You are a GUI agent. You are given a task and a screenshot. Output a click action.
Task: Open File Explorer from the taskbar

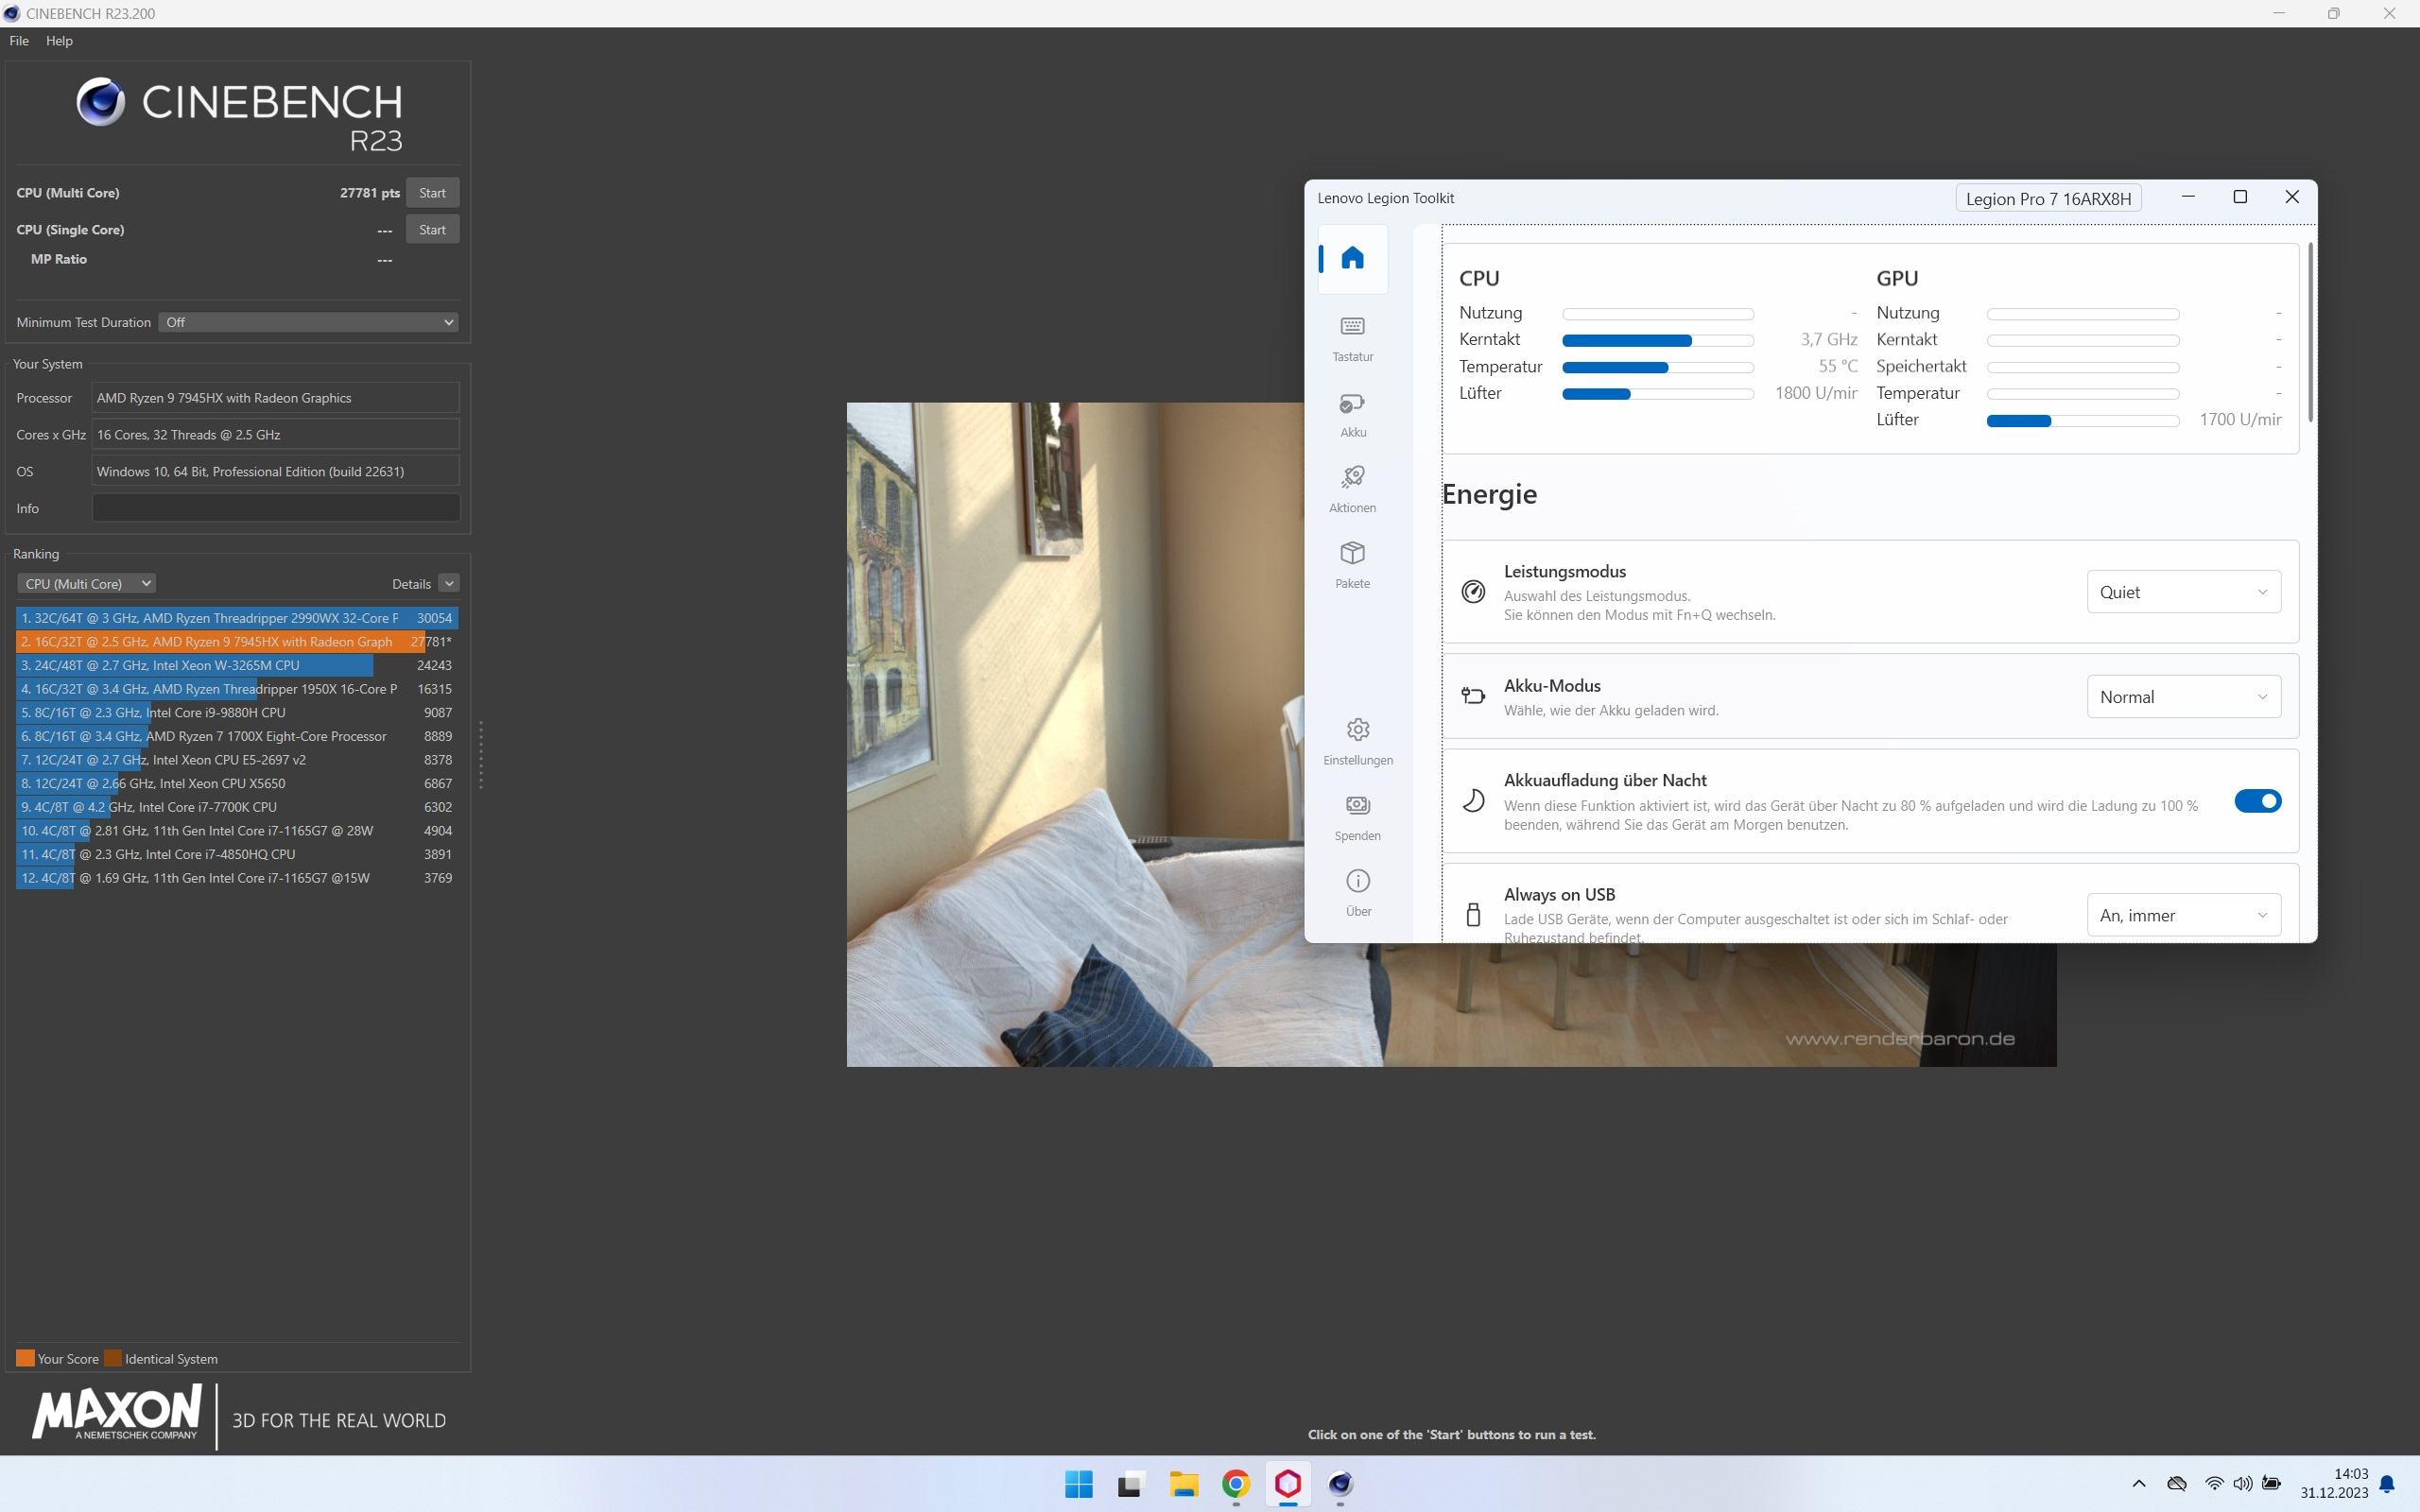(x=1184, y=1484)
